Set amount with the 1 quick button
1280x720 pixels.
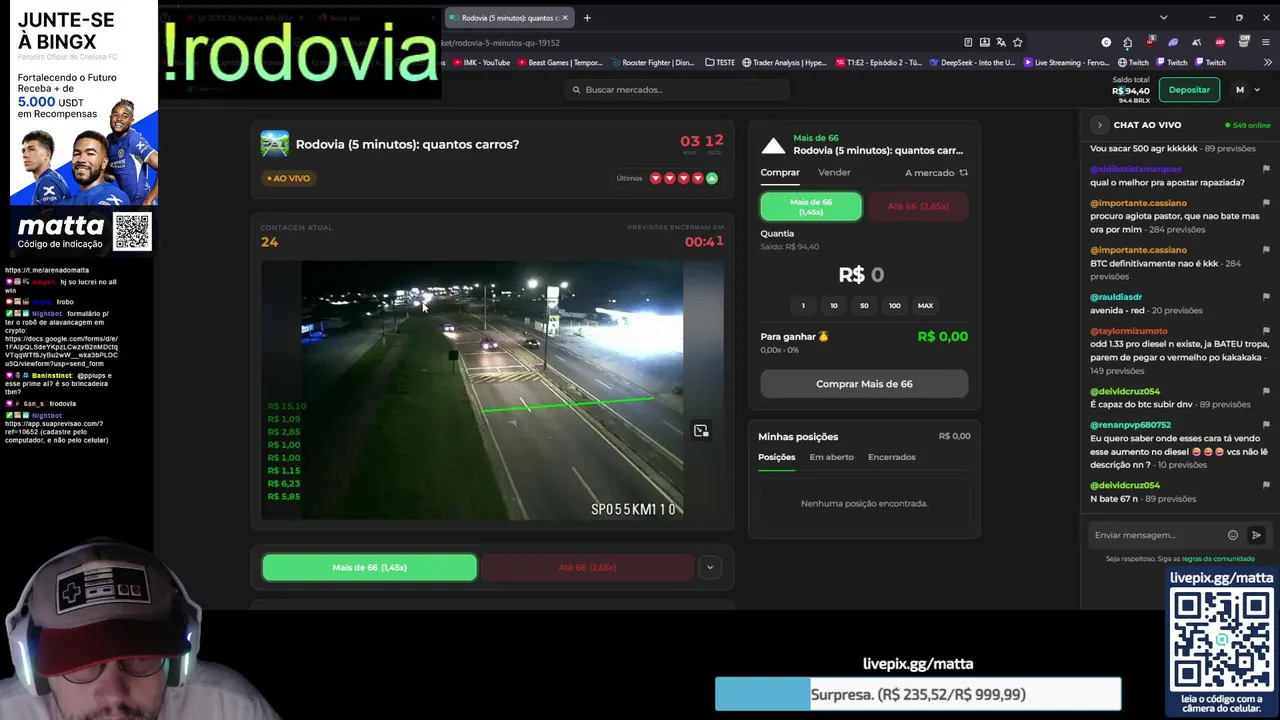click(803, 306)
